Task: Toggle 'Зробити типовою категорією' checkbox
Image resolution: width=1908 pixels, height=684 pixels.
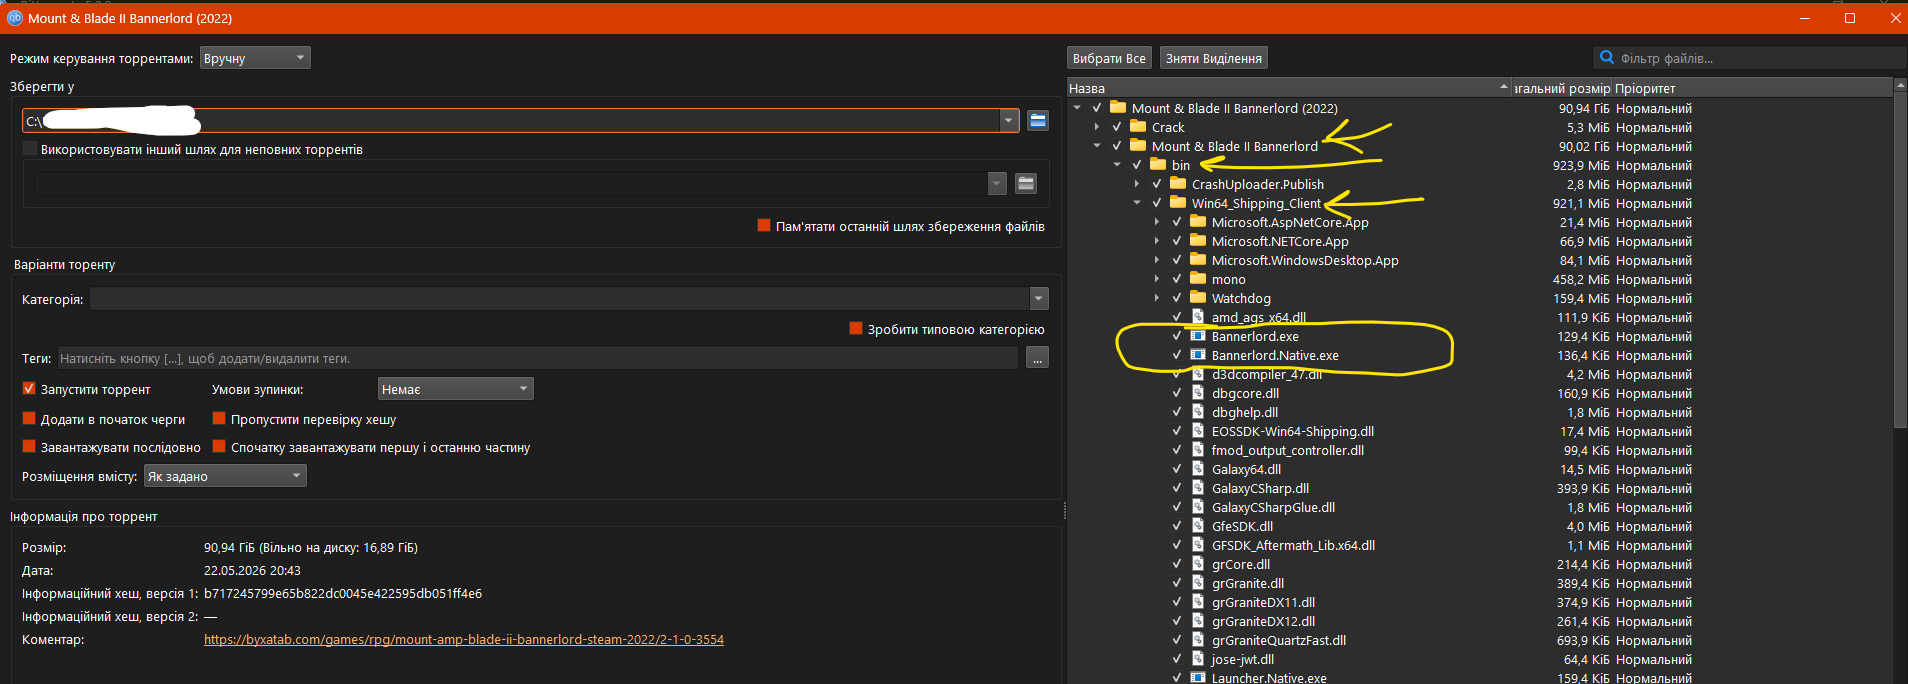Action: coord(856,329)
